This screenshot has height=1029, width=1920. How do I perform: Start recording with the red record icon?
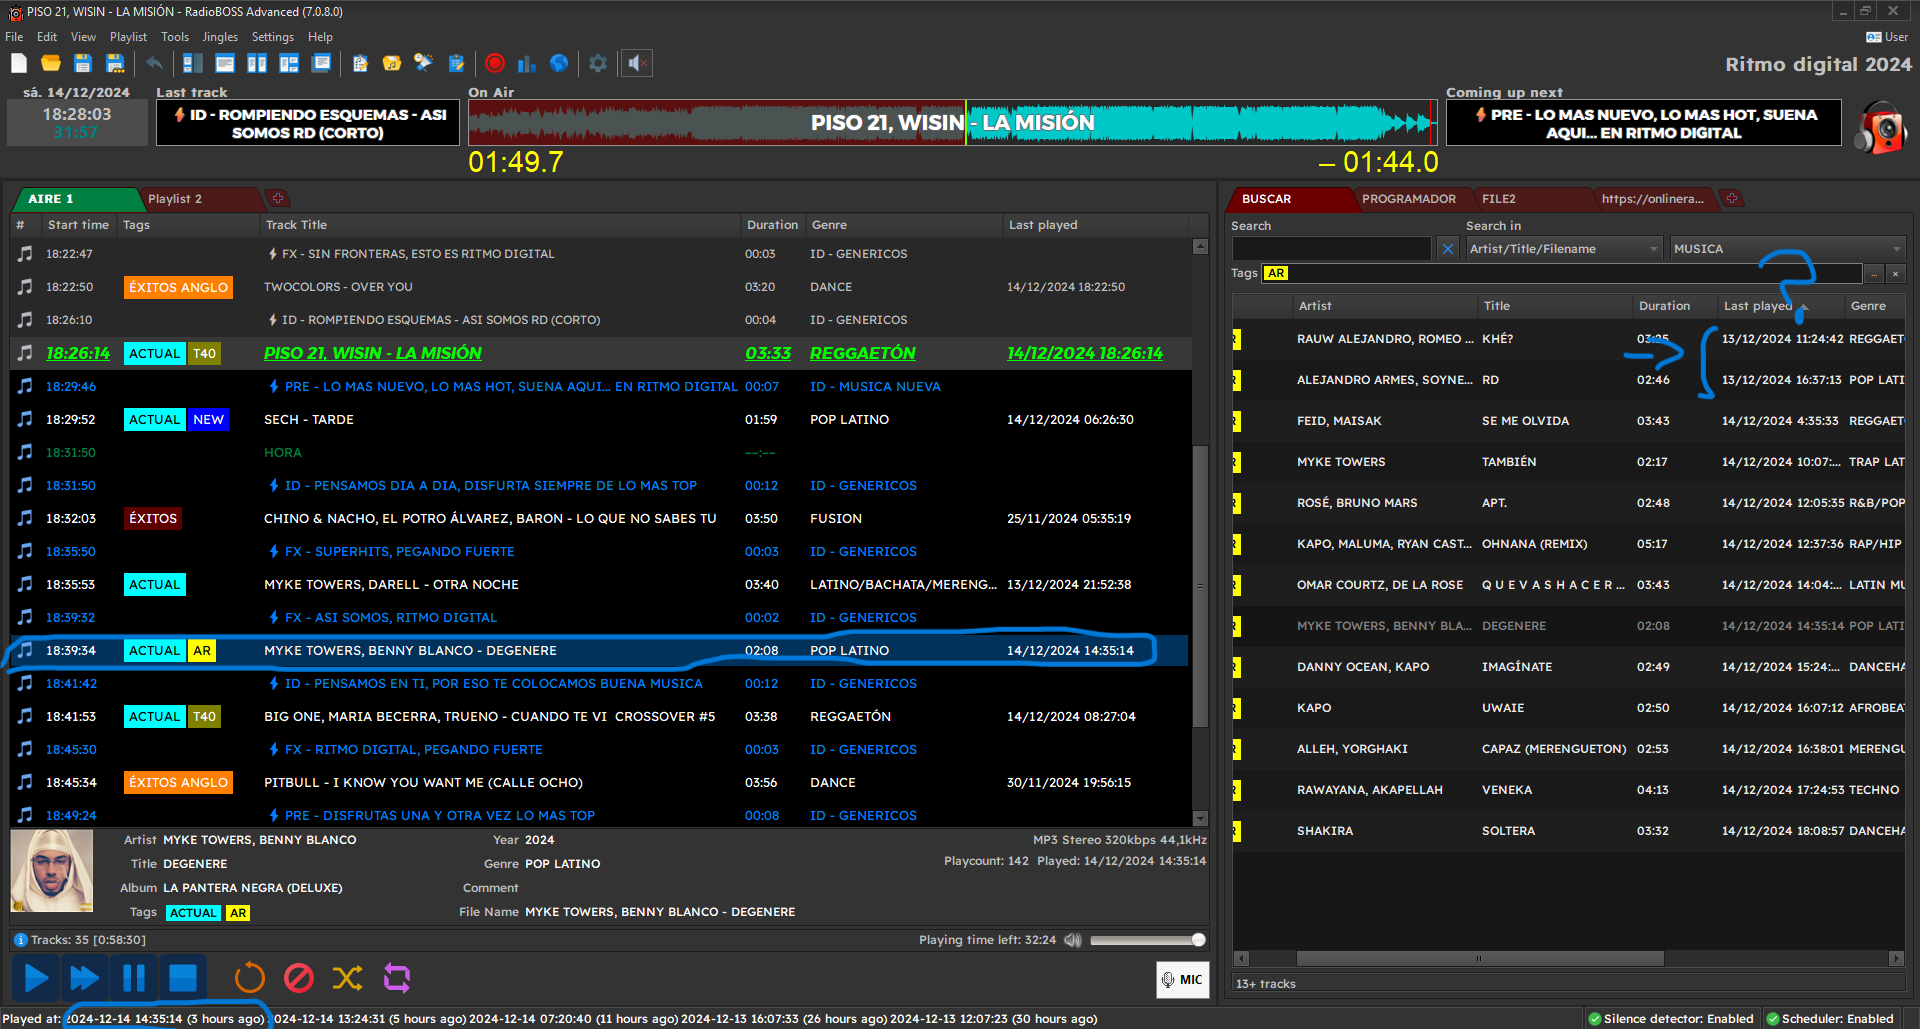495,63
